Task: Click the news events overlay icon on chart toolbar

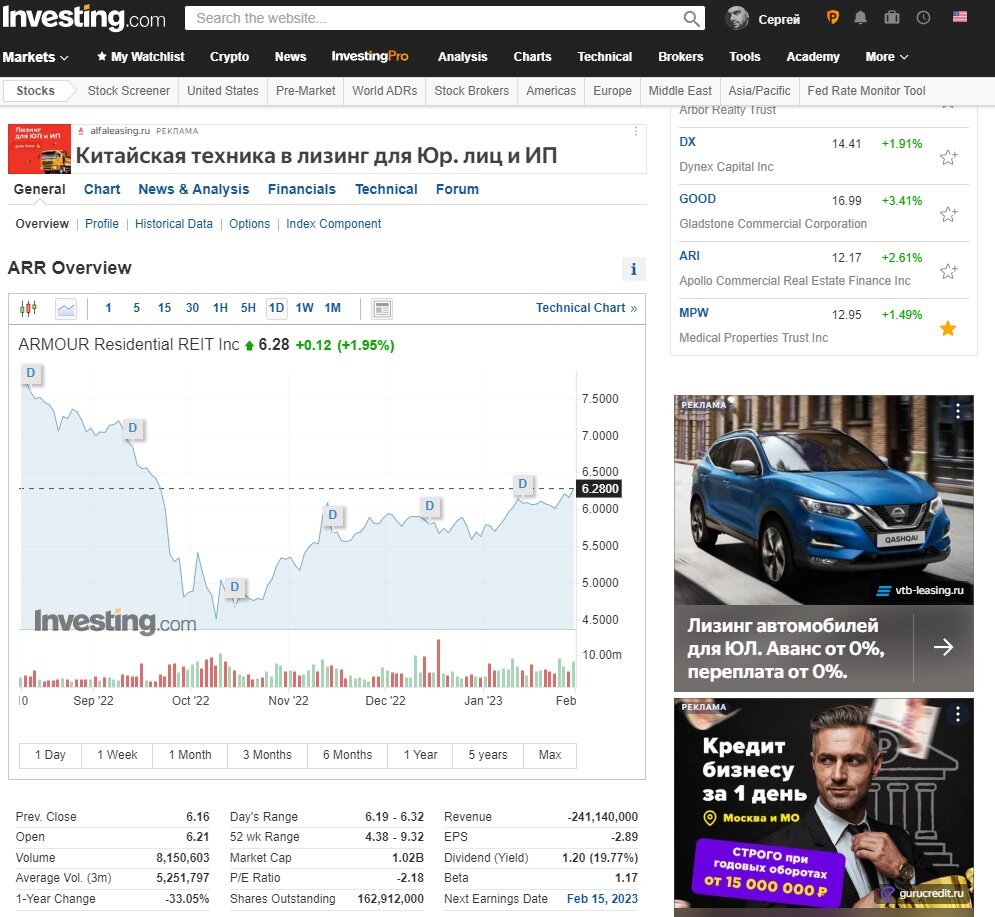Action: (381, 309)
